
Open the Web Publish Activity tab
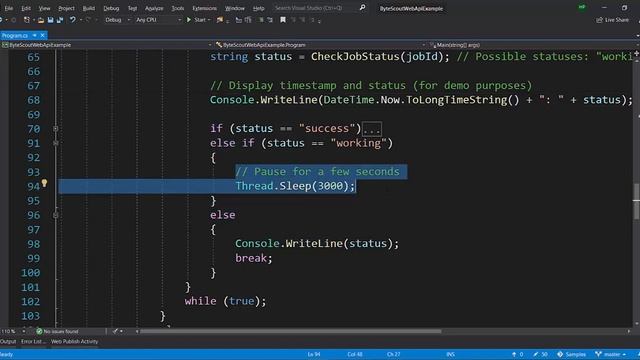[x=74, y=342]
